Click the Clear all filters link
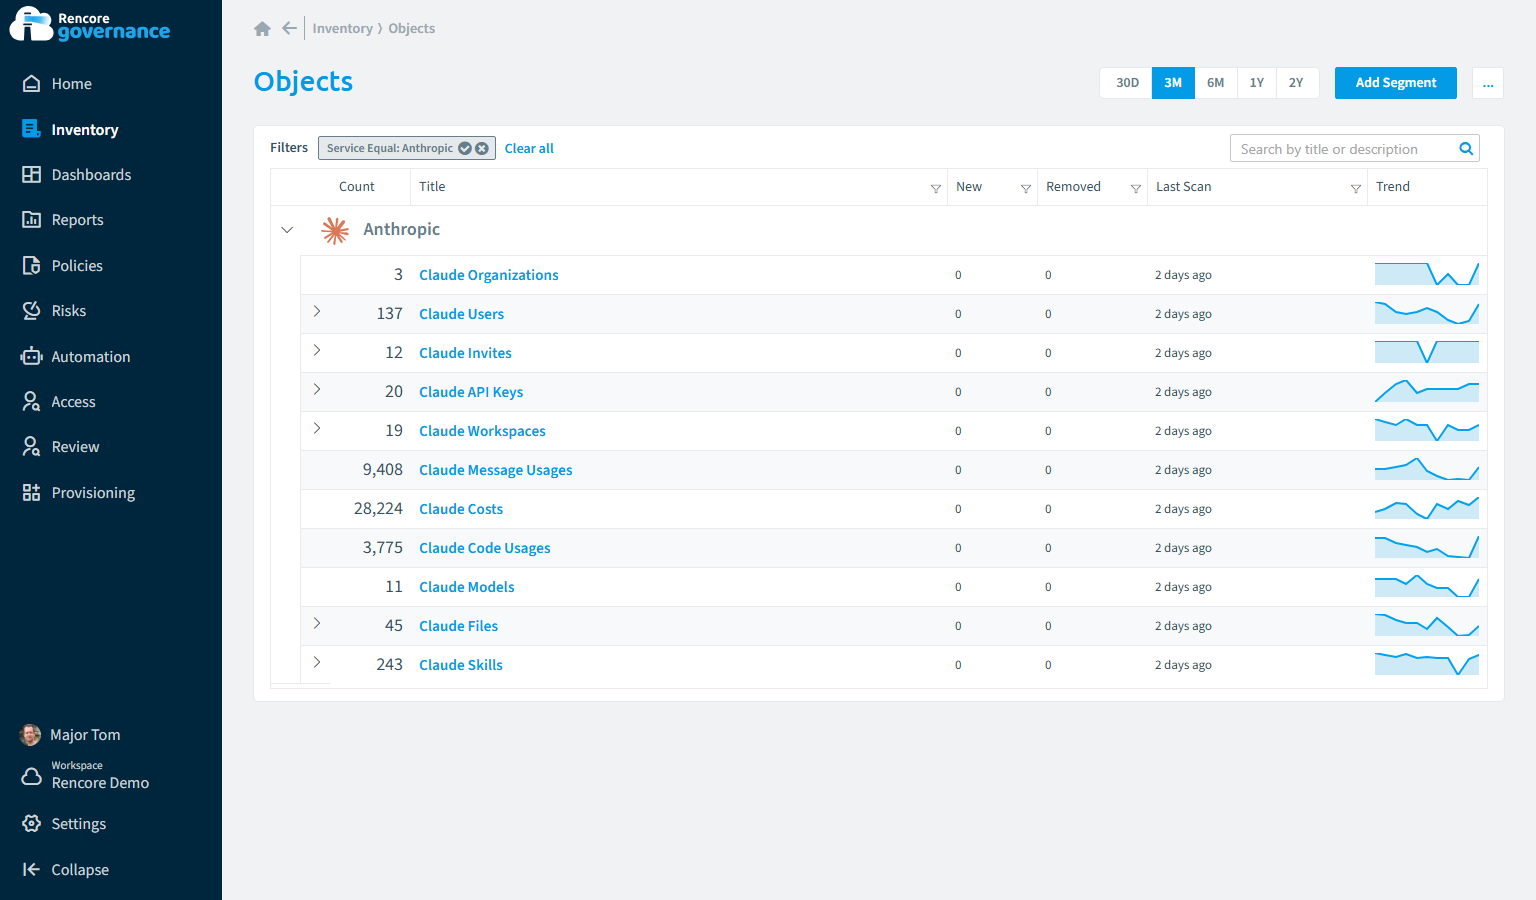 (x=529, y=148)
